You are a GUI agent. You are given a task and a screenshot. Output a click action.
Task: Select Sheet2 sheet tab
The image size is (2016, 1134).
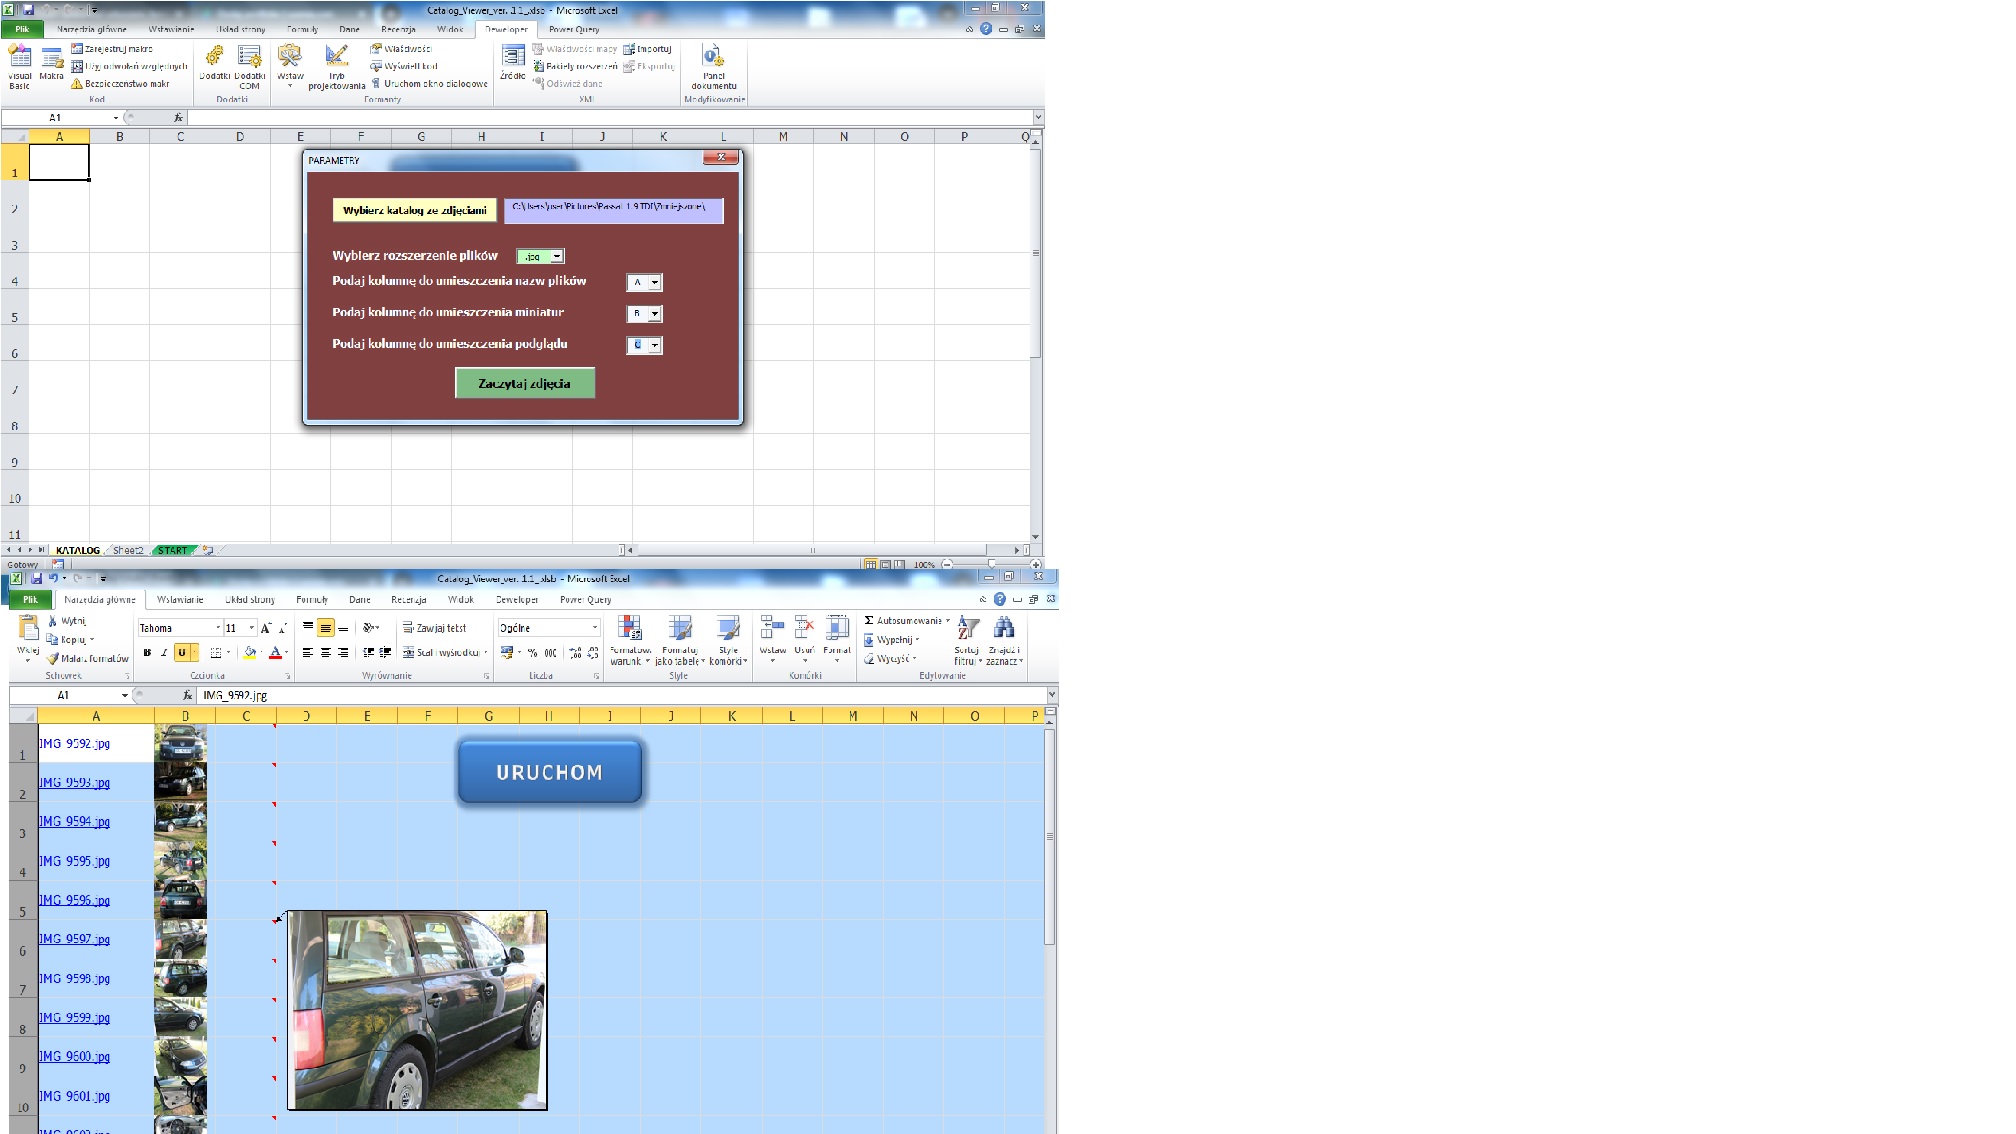pyautogui.click(x=128, y=550)
